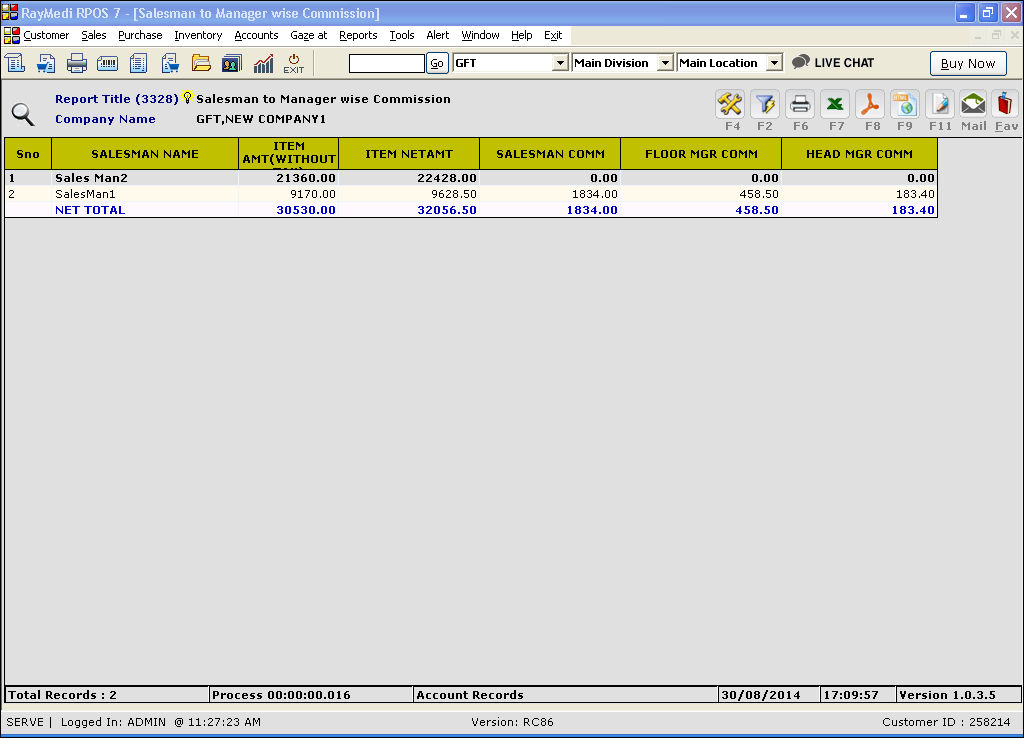Click the Exit power icon in toolbar
1024x738 pixels.
[294, 63]
